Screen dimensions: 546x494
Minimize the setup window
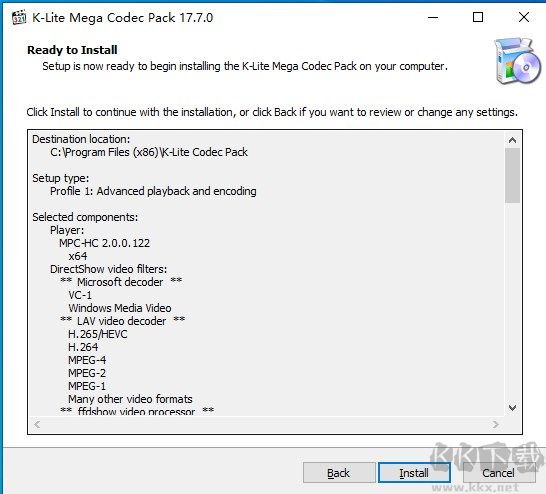click(433, 17)
